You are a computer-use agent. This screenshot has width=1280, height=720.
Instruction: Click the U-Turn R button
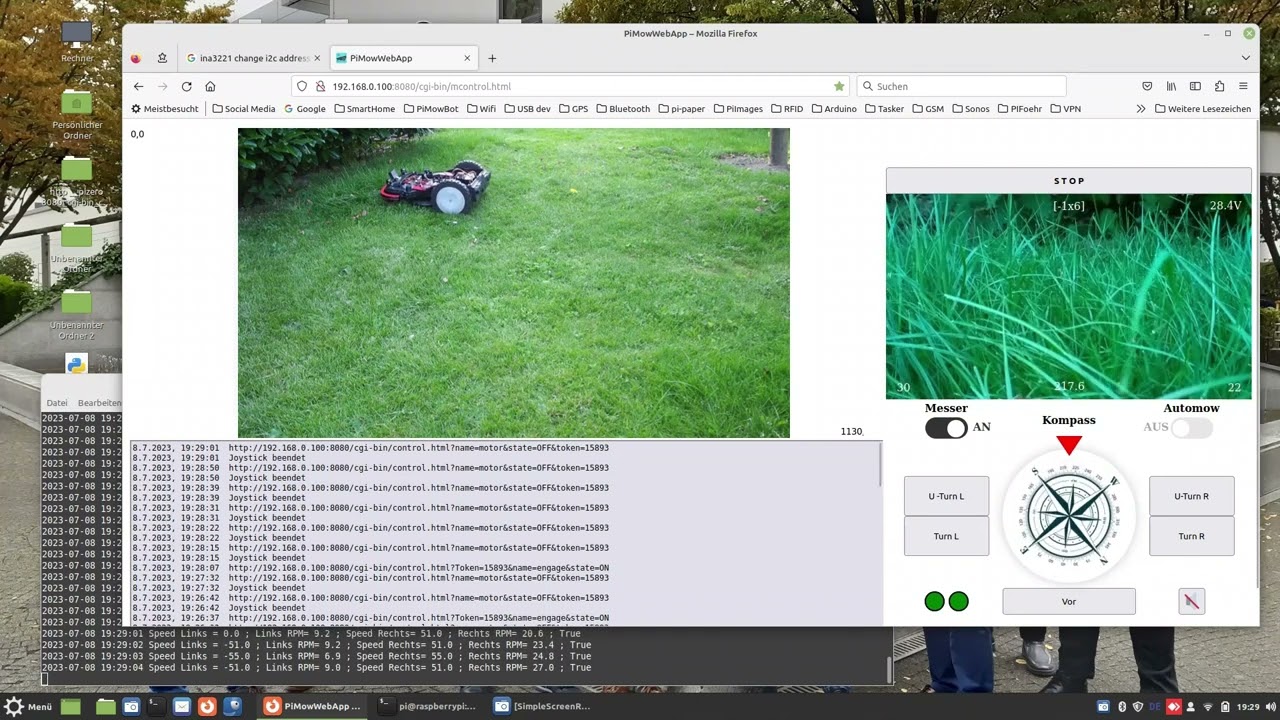[x=1191, y=496]
